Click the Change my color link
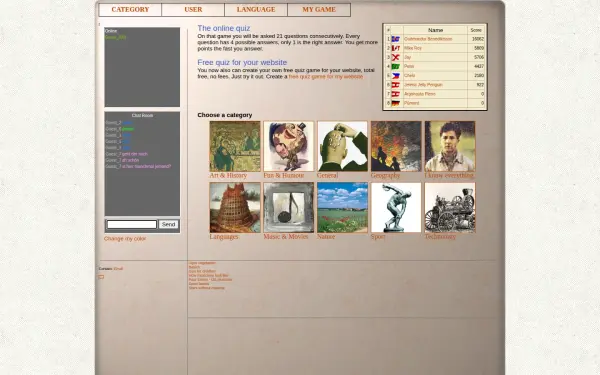This screenshot has width=600, height=375. pyautogui.click(x=125, y=239)
